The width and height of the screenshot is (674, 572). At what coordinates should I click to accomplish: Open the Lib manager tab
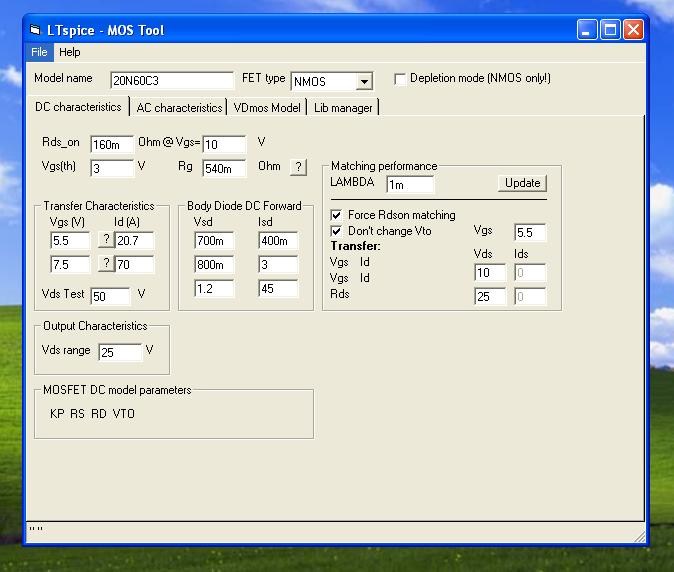pyautogui.click(x=343, y=107)
